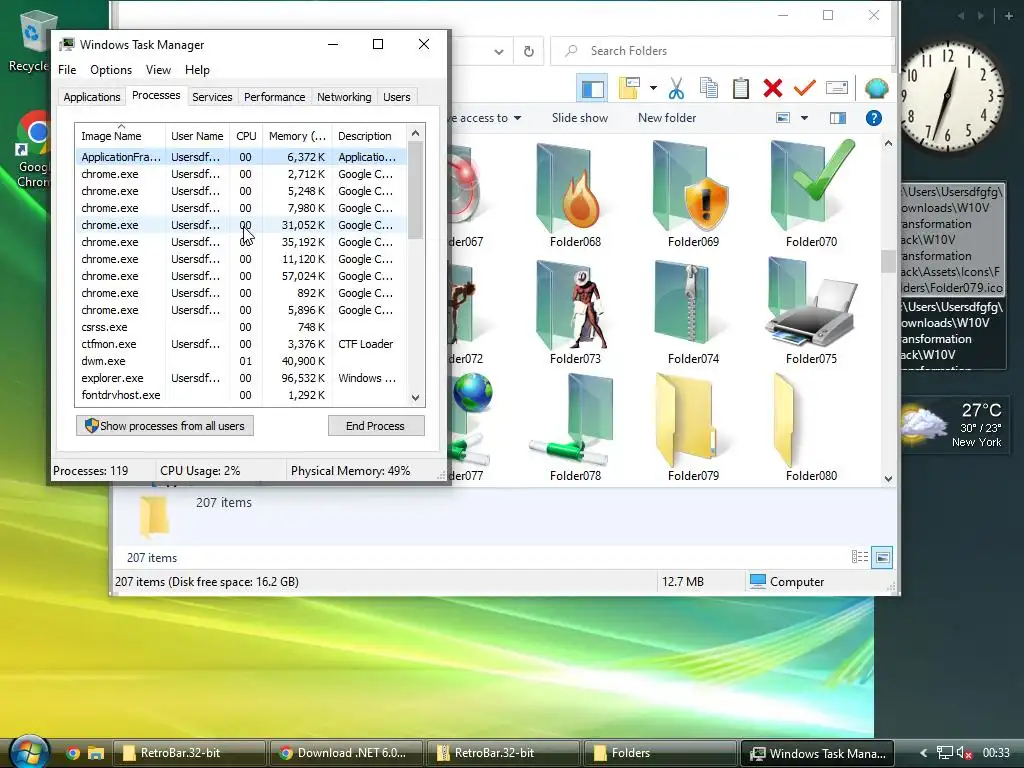Switch to details view icon in status bar
The width and height of the screenshot is (1024, 768).
click(860, 557)
